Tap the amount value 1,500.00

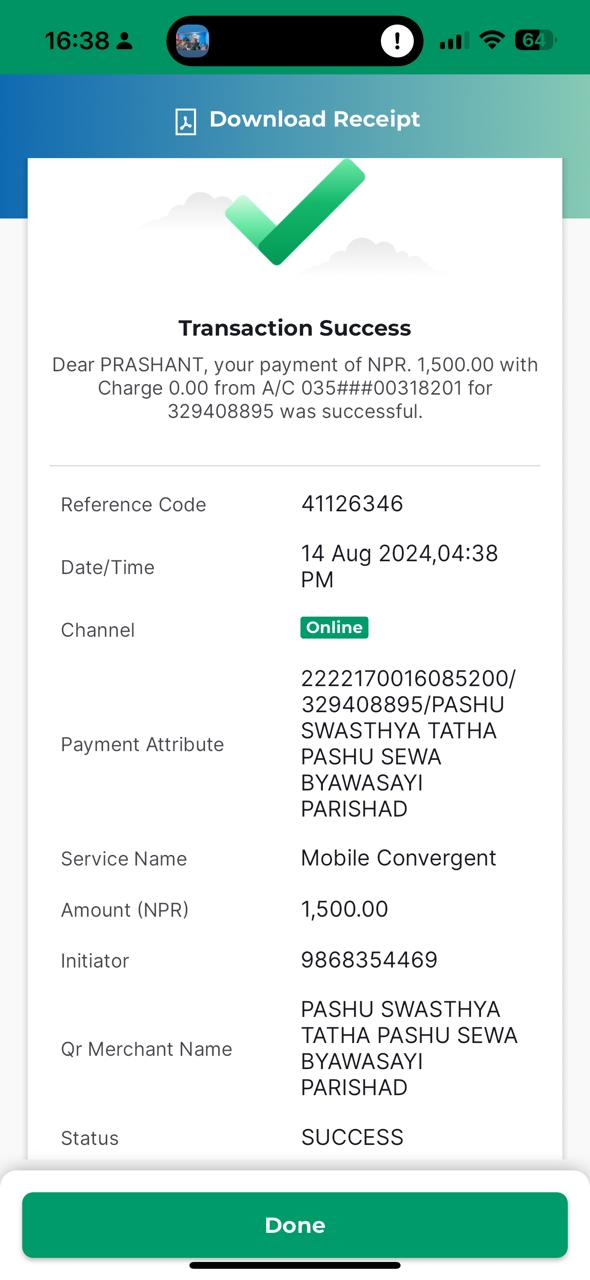point(344,909)
